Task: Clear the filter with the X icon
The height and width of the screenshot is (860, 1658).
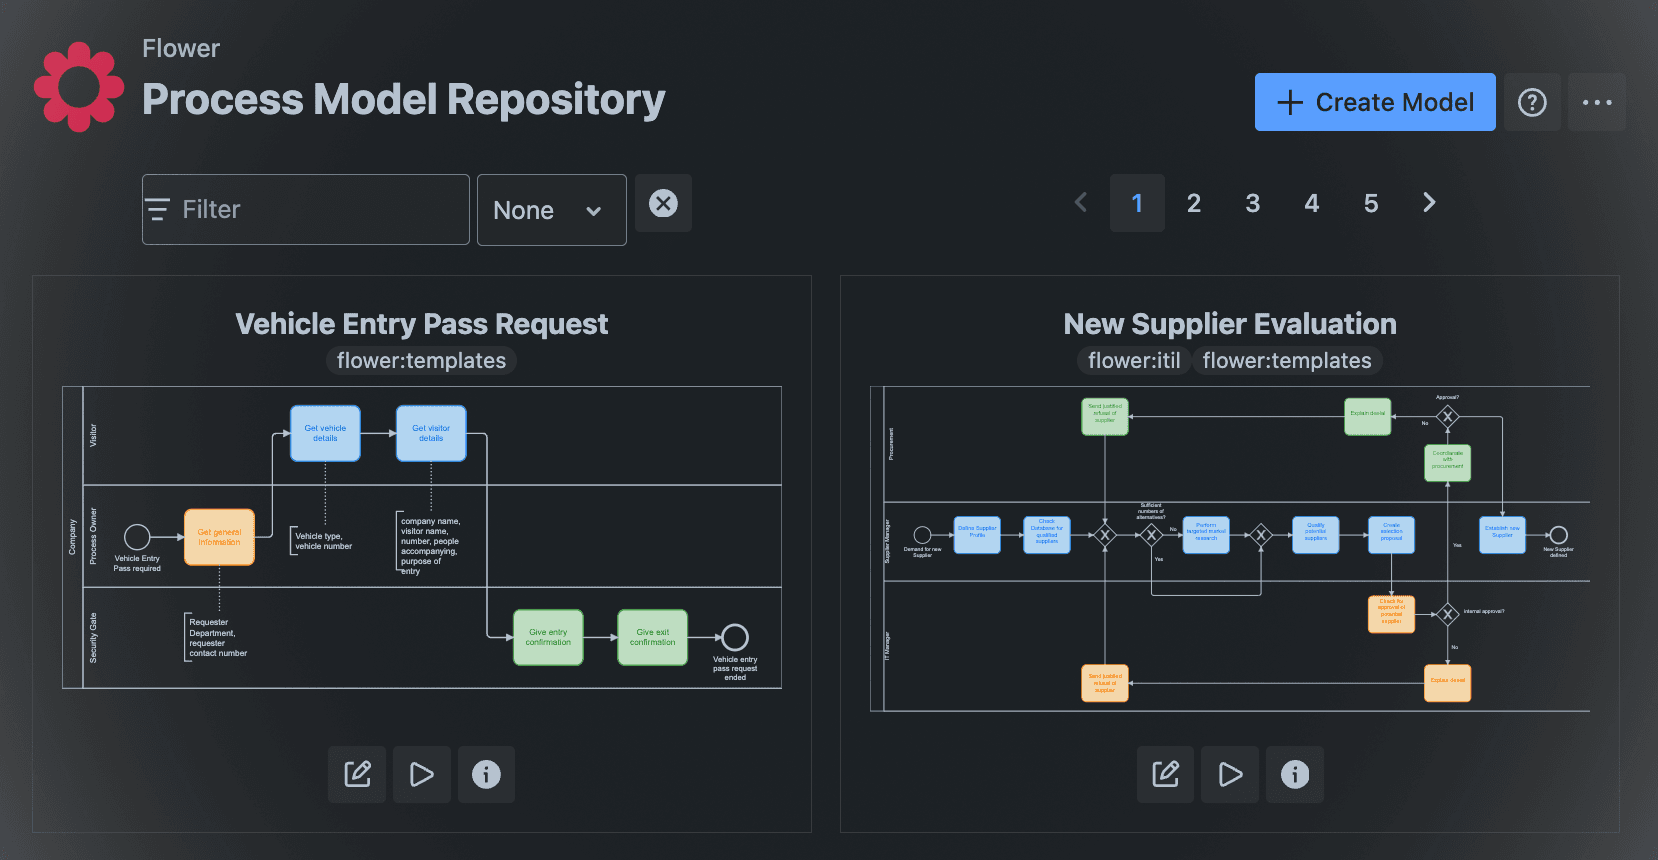Action: (x=663, y=203)
